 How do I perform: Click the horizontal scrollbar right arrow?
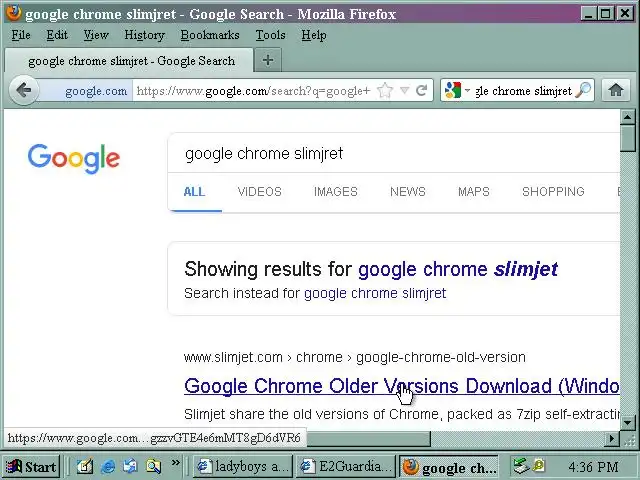[x=612, y=439]
